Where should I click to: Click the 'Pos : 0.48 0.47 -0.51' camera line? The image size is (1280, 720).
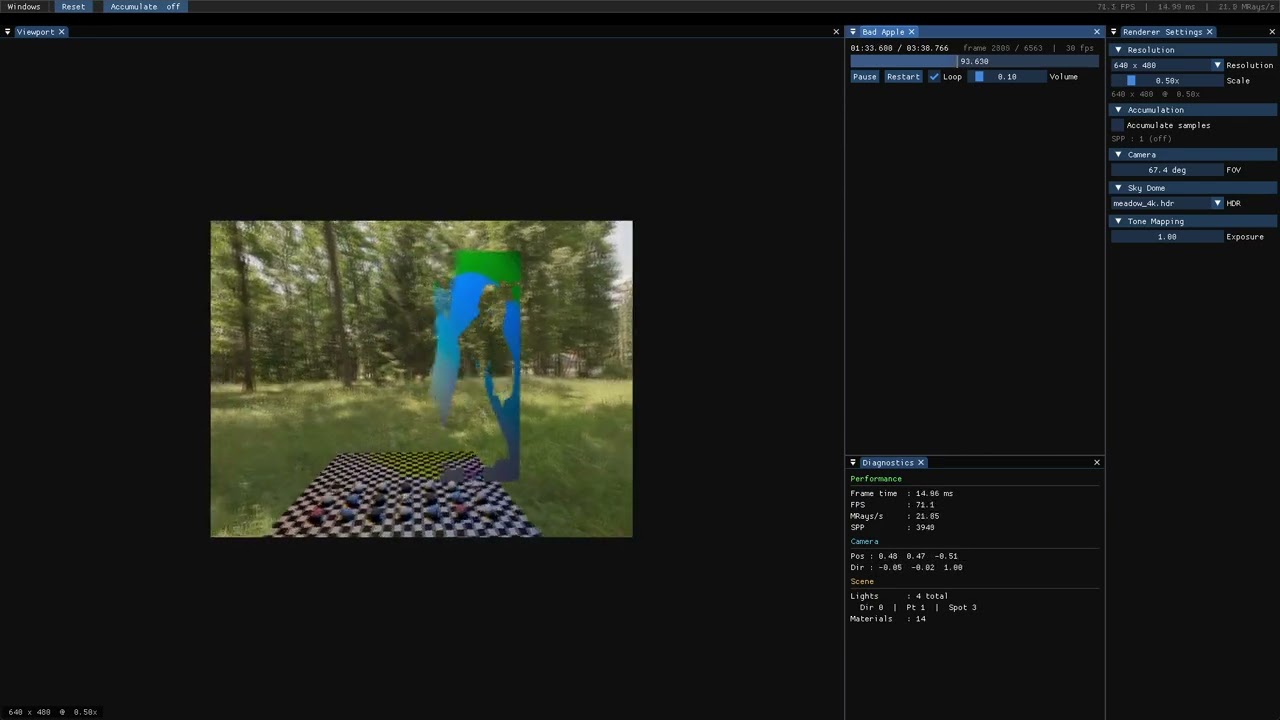(x=904, y=556)
